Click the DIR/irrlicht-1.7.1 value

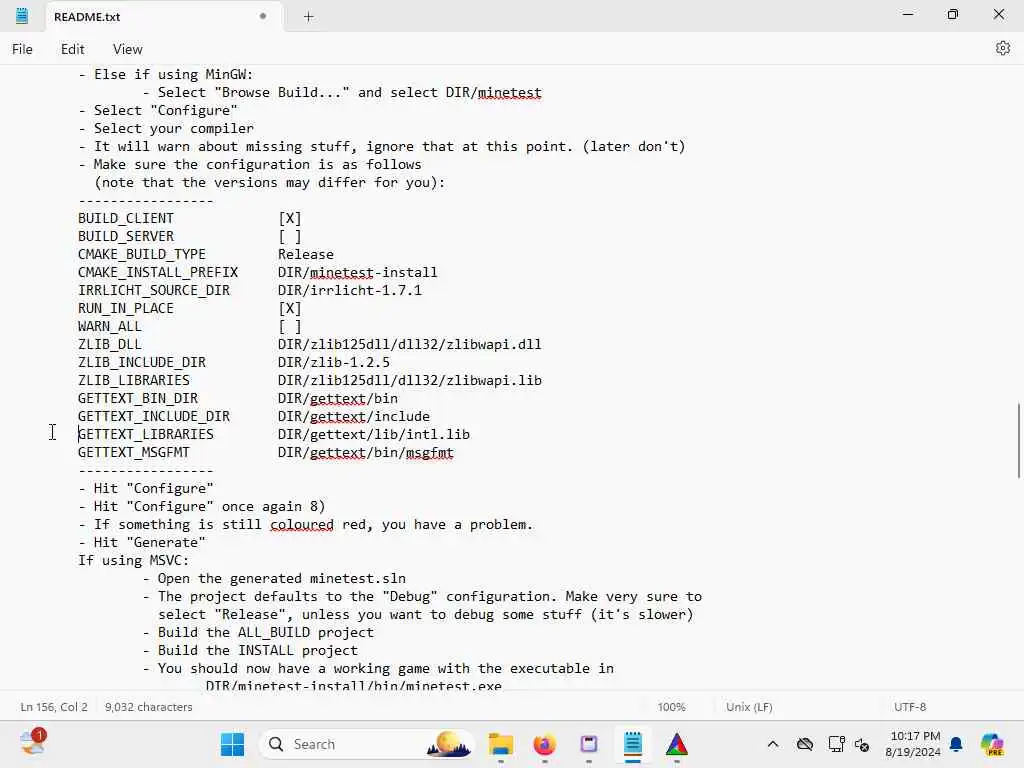(x=350, y=290)
